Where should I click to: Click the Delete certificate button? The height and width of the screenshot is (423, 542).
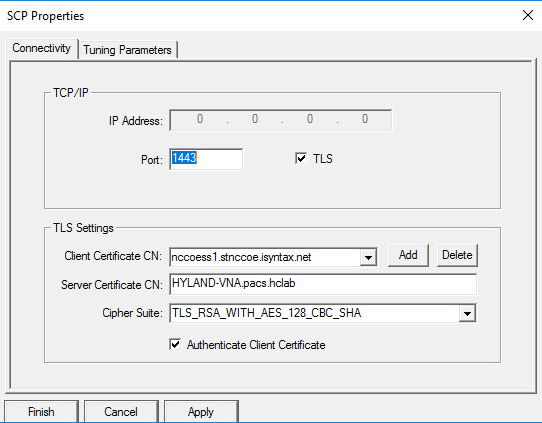(457, 255)
